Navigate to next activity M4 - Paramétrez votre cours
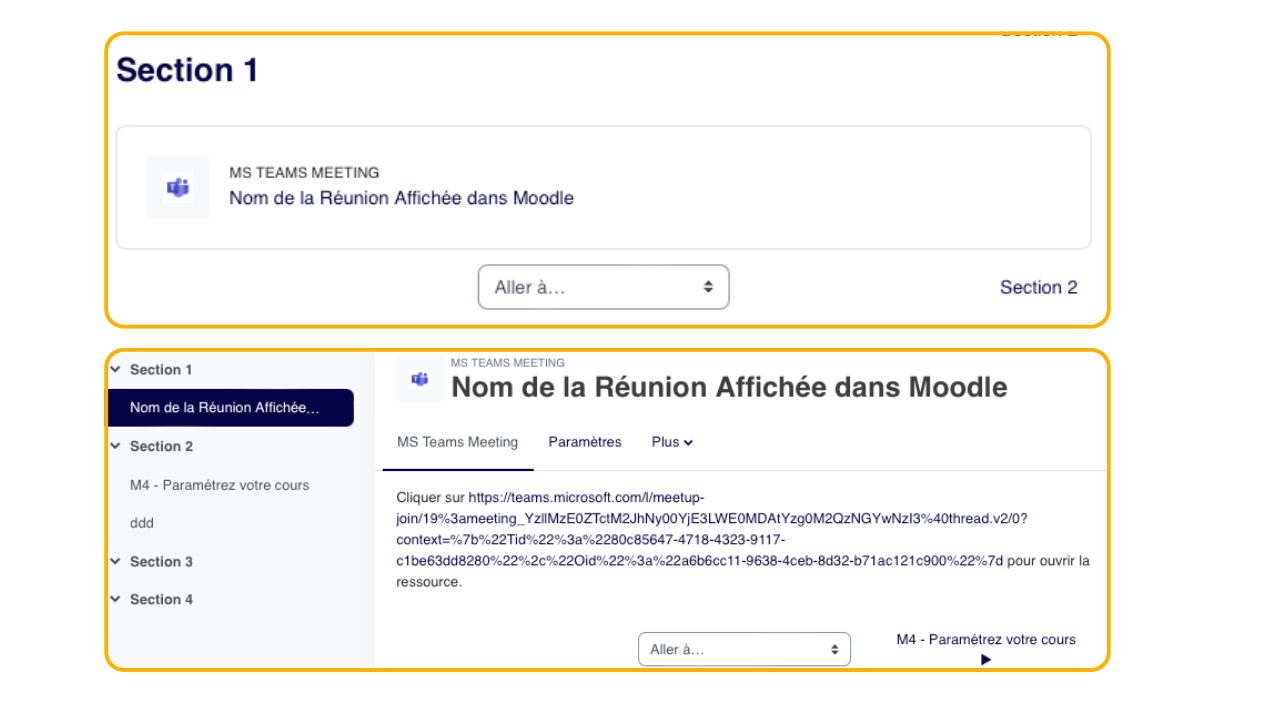The height and width of the screenshot is (720, 1280). coord(986,648)
